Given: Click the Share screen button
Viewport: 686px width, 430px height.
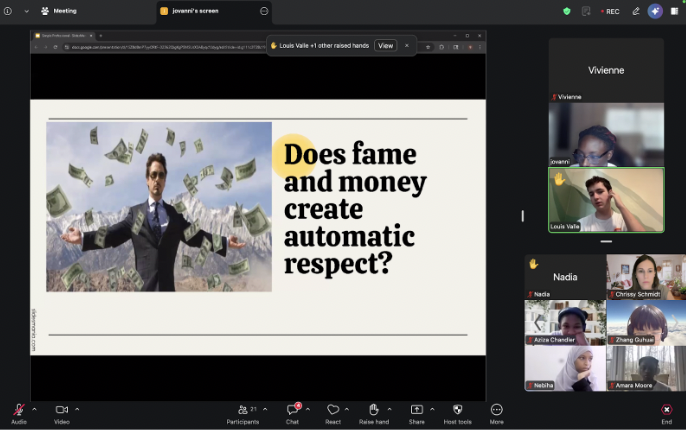Looking at the screenshot, I should (416, 414).
